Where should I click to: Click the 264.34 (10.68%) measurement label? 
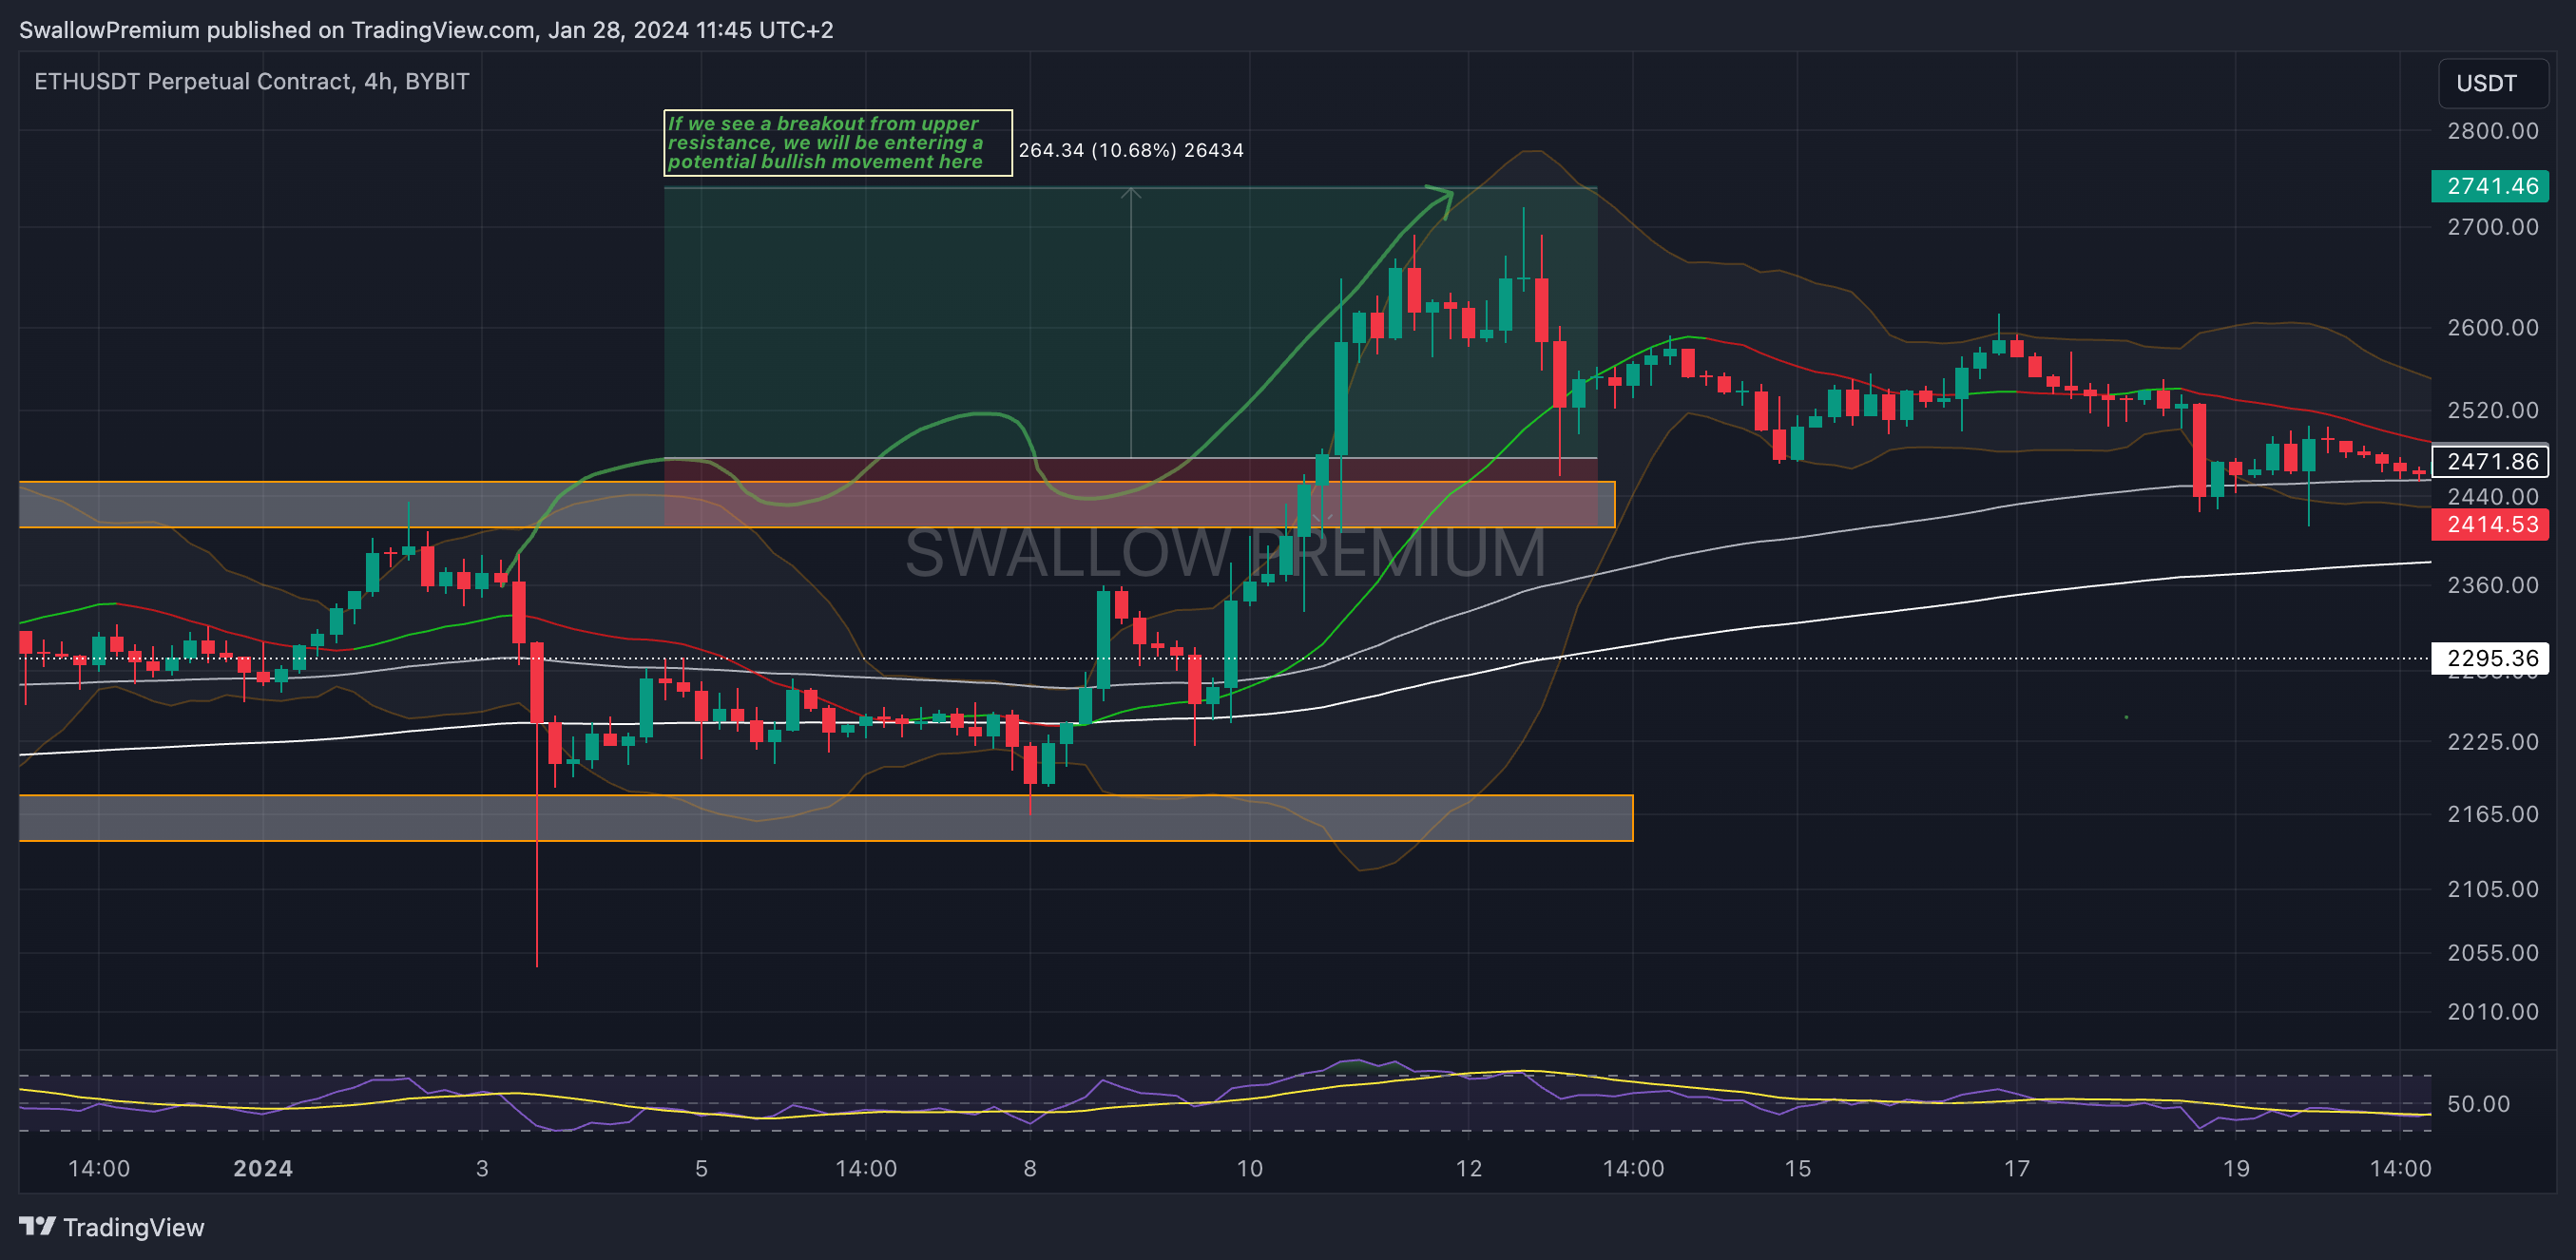click(1131, 150)
